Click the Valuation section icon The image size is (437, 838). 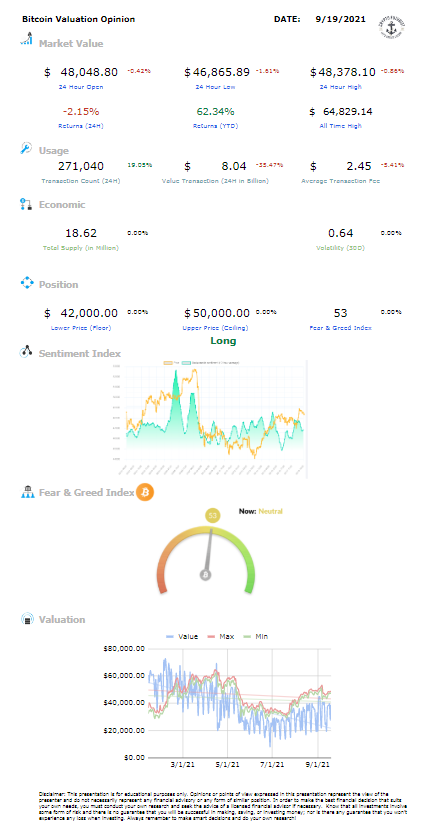pos(27,619)
